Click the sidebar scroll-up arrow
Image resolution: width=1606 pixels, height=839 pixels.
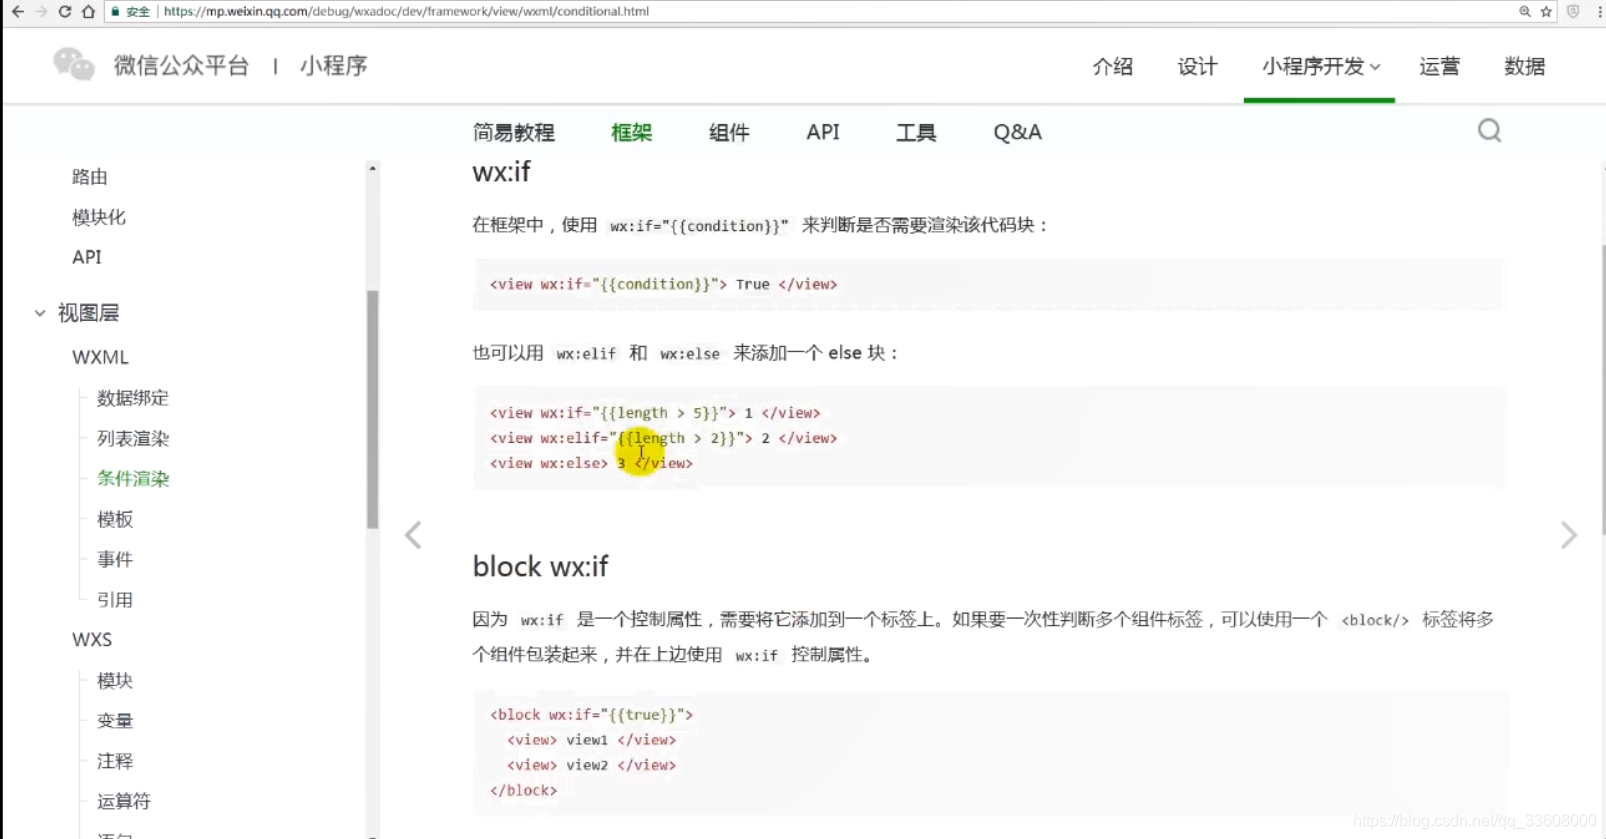pos(372,168)
